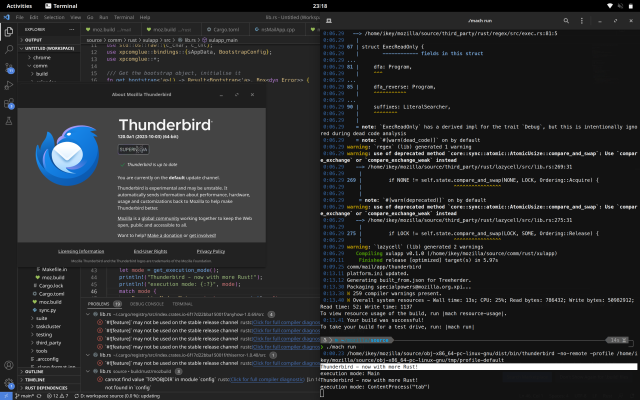Viewport: 640px width, 400px height.
Task: Click errors and warnings count in status bar
Action: pos(57,396)
